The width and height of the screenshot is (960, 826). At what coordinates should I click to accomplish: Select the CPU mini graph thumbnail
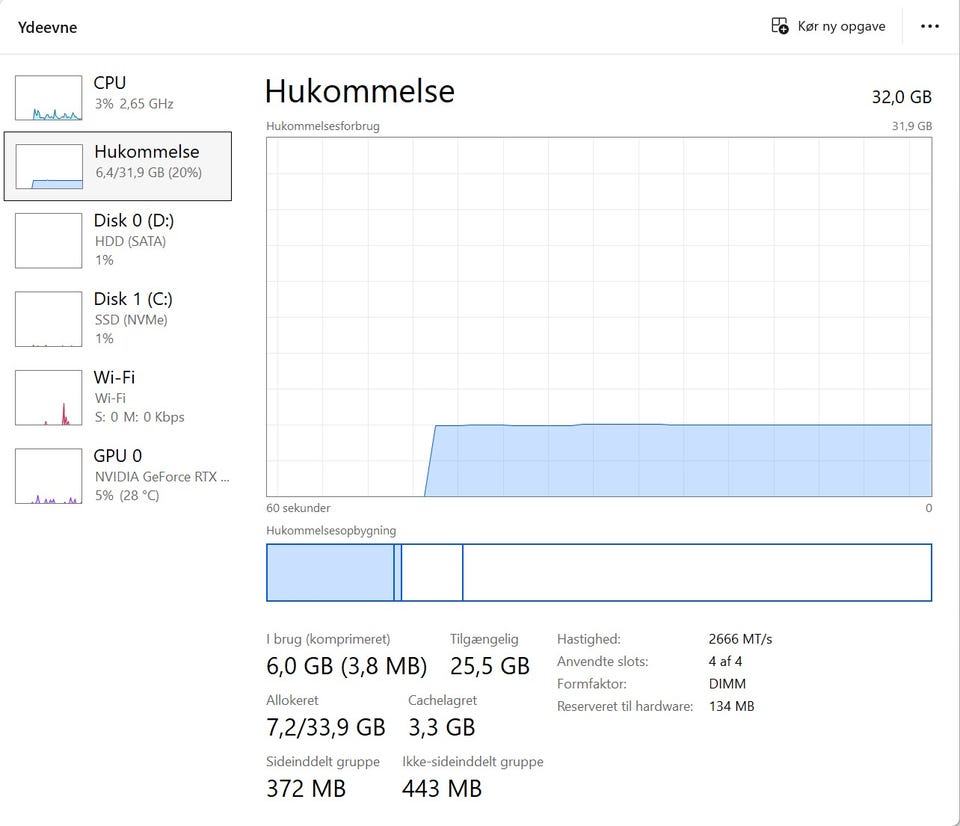(48, 97)
